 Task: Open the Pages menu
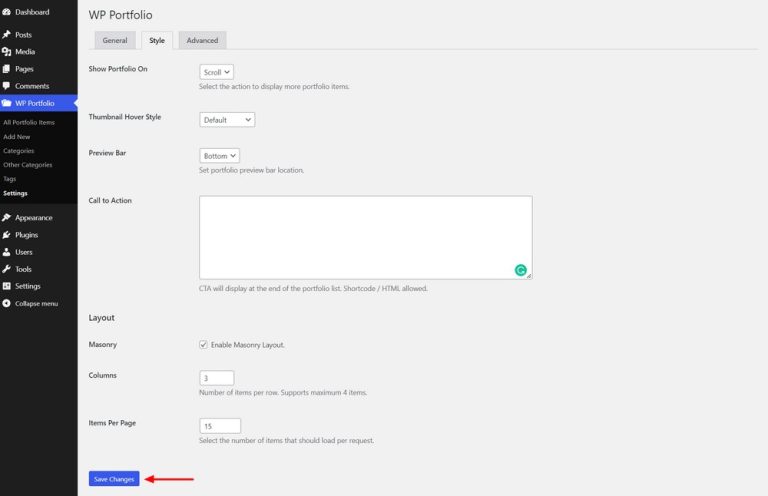pos(24,69)
